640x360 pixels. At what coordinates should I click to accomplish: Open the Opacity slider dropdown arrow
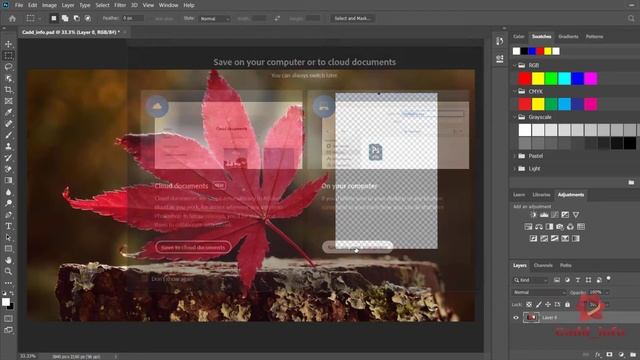click(x=607, y=292)
